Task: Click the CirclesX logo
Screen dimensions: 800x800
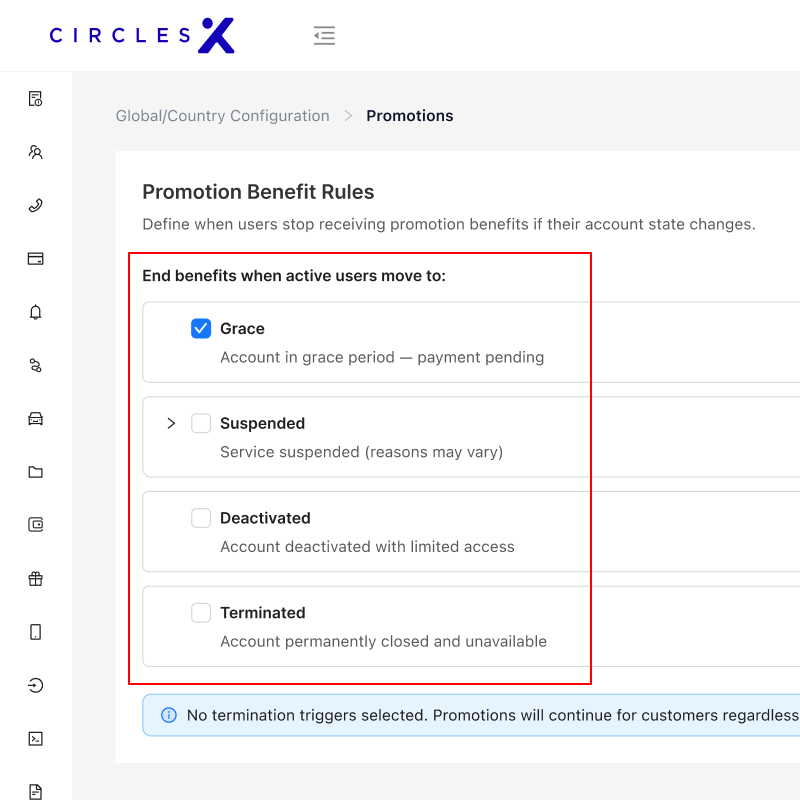Action: point(142,35)
